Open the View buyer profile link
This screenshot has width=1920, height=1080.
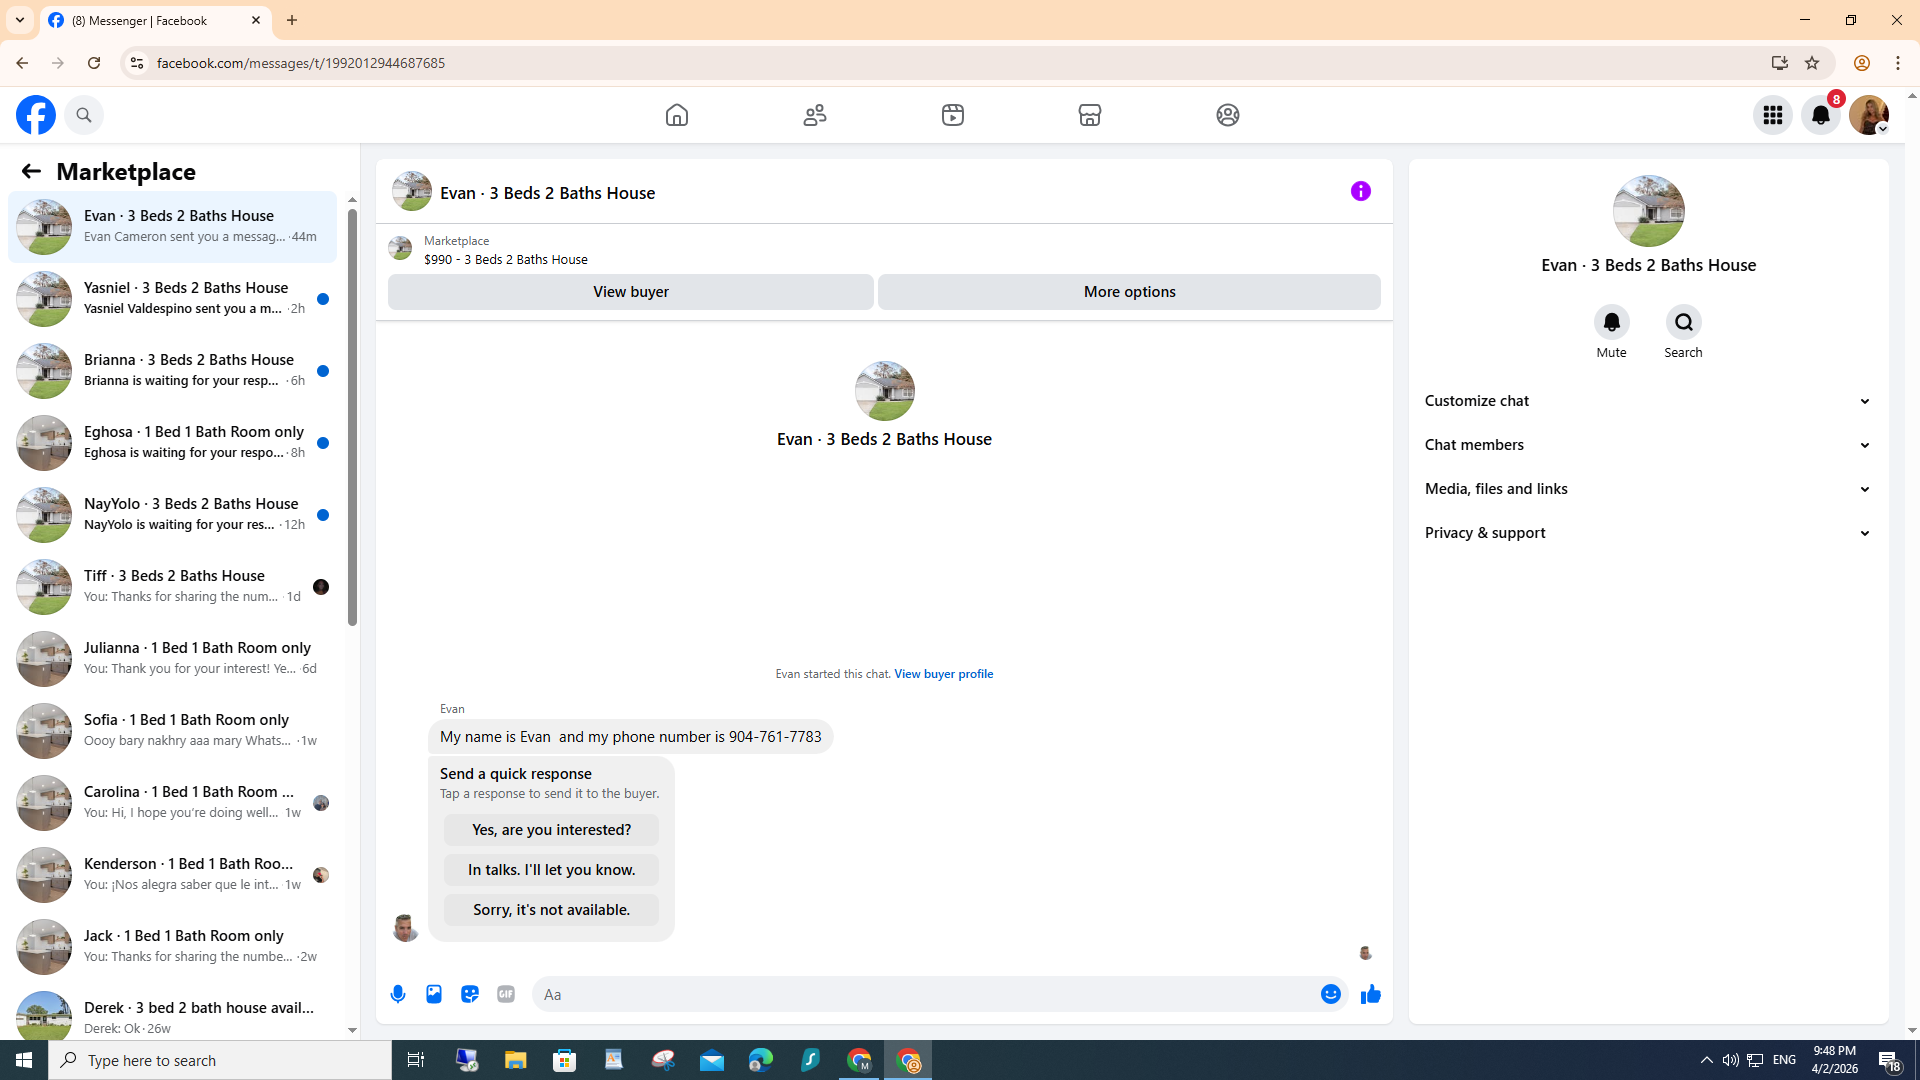944,674
